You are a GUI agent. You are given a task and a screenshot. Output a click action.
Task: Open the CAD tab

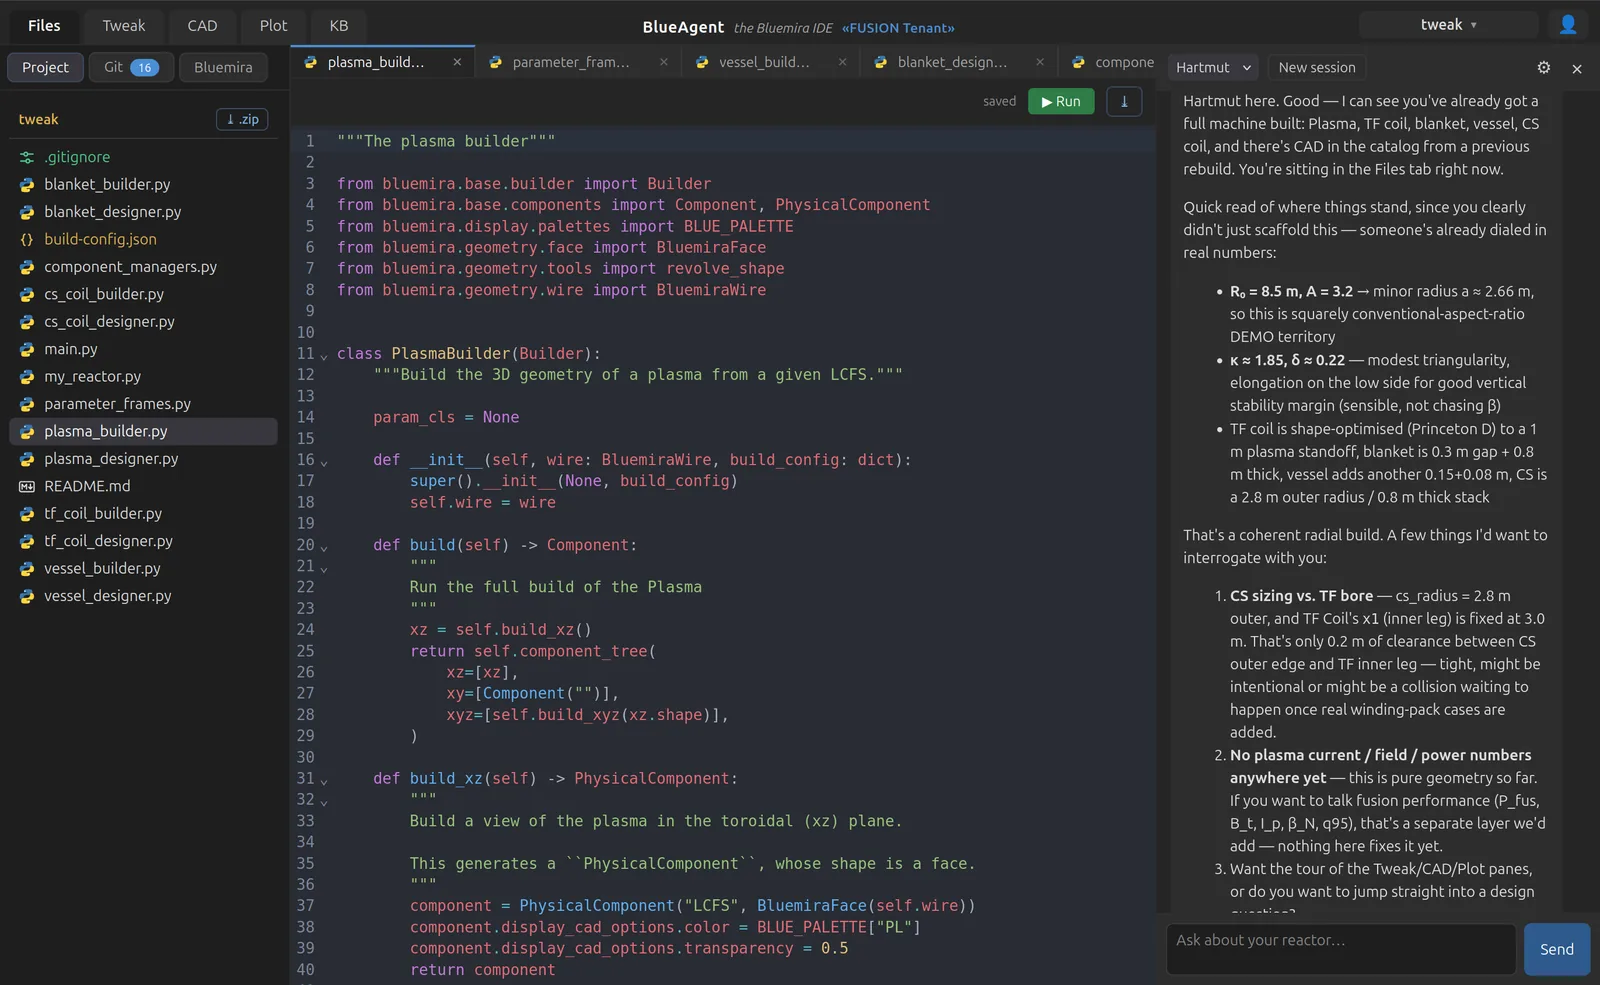(202, 25)
